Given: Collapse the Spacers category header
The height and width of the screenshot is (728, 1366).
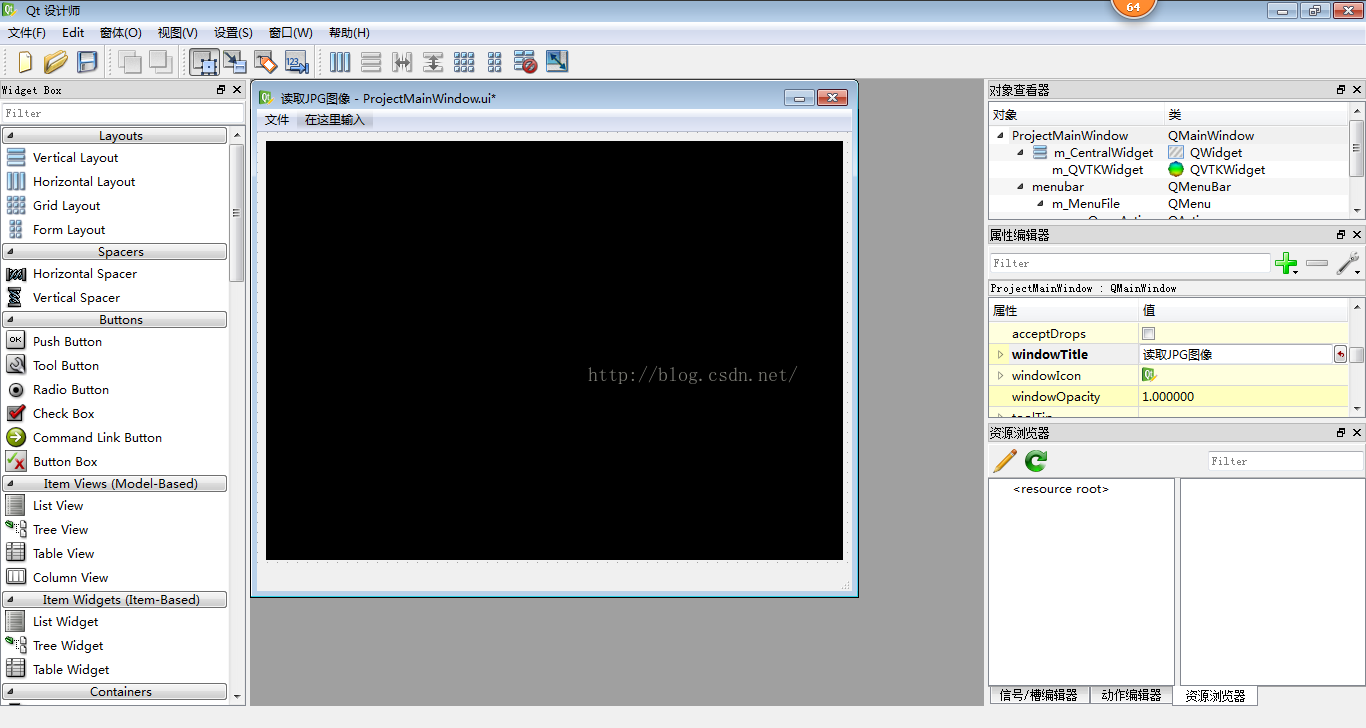Looking at the screenshot, I should 115,251.
